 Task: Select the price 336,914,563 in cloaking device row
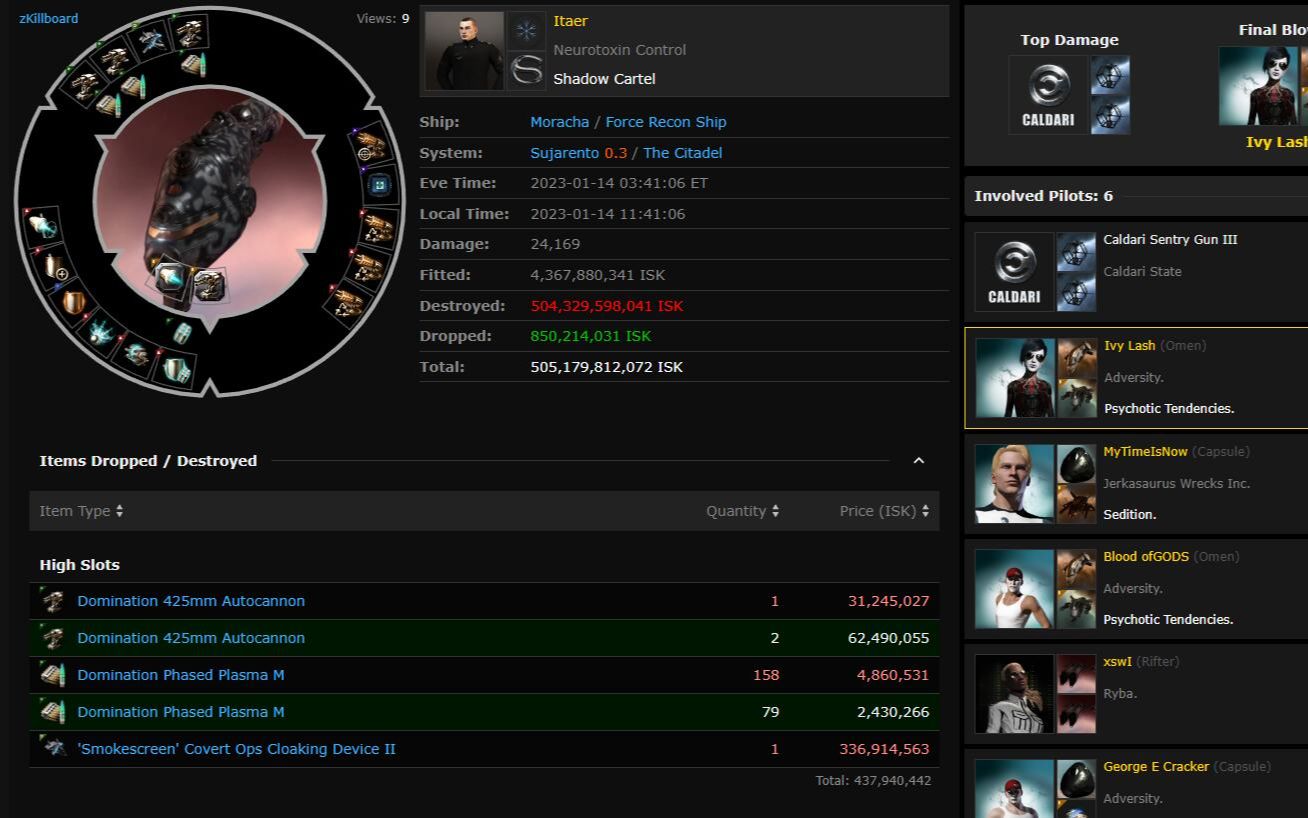[884, 749]
